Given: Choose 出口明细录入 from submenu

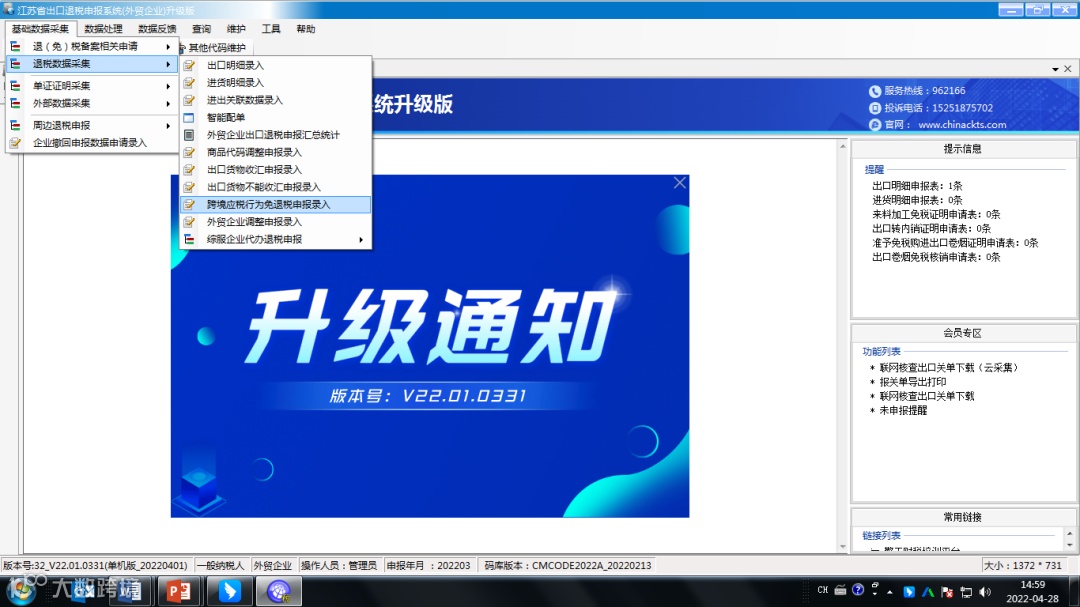Looking at the screenshot, I should point(276,65).
